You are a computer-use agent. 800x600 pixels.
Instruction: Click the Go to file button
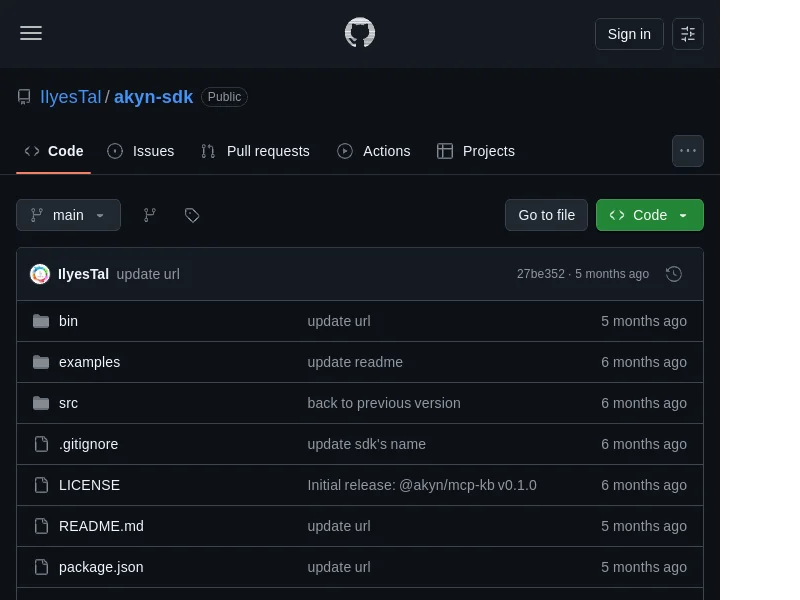coord(546,215)
